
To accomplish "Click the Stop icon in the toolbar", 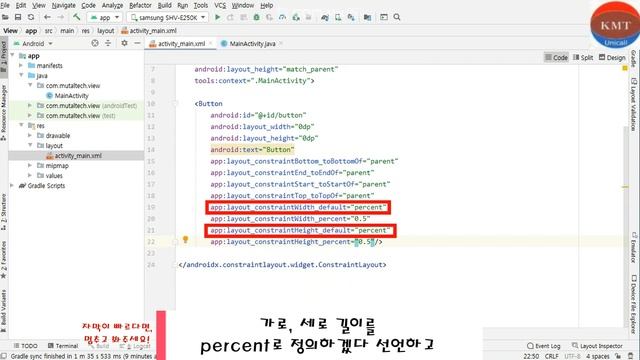I will [309, 17].
